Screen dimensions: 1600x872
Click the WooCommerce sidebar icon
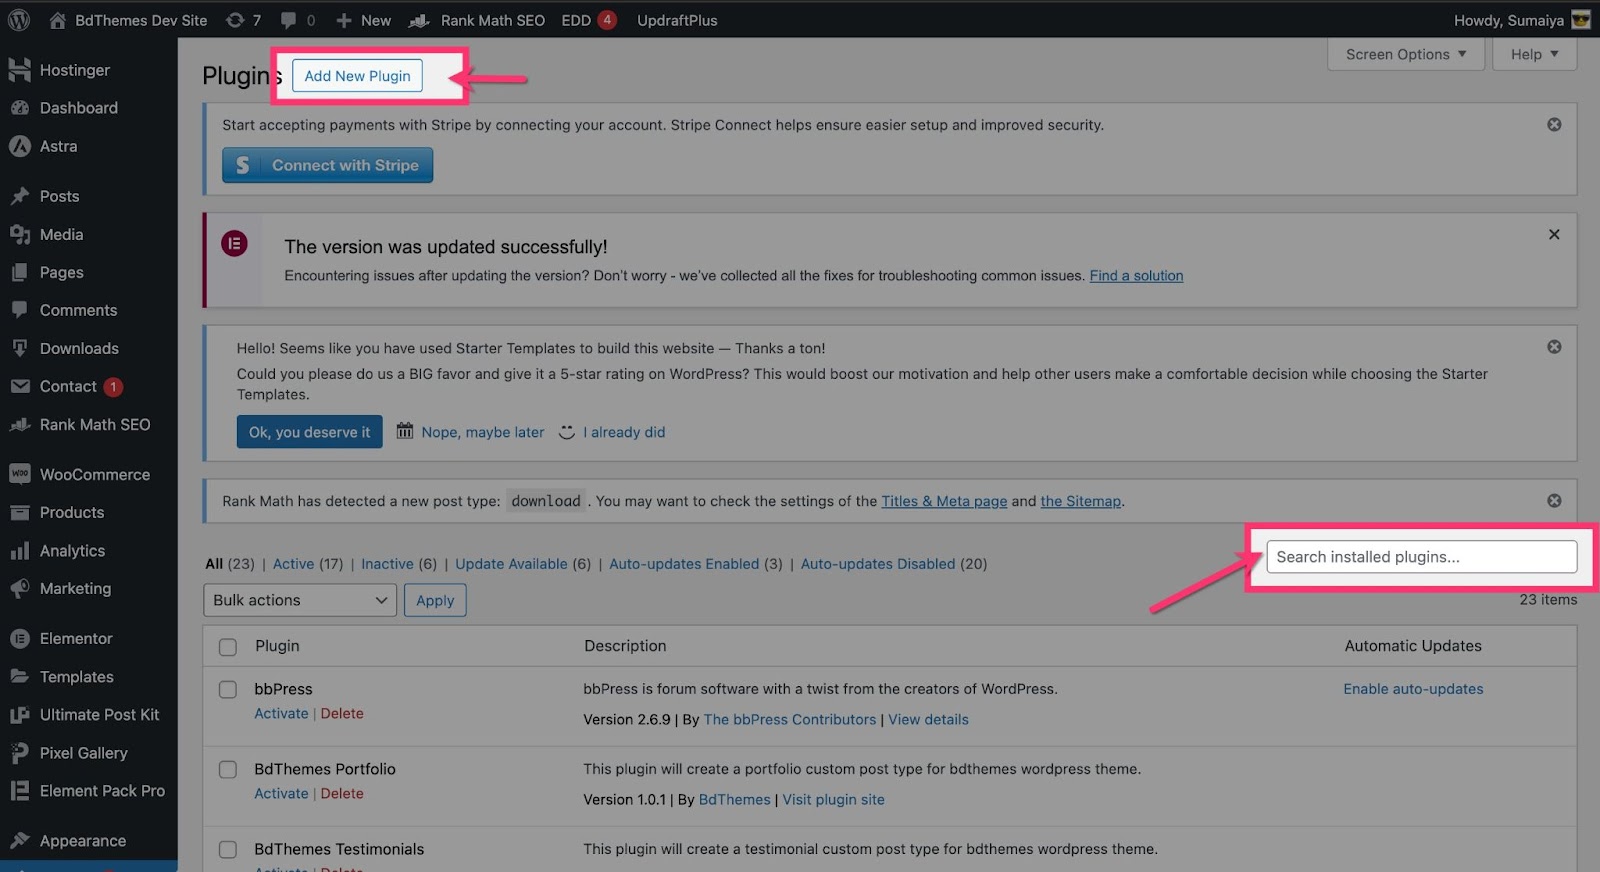19,474
